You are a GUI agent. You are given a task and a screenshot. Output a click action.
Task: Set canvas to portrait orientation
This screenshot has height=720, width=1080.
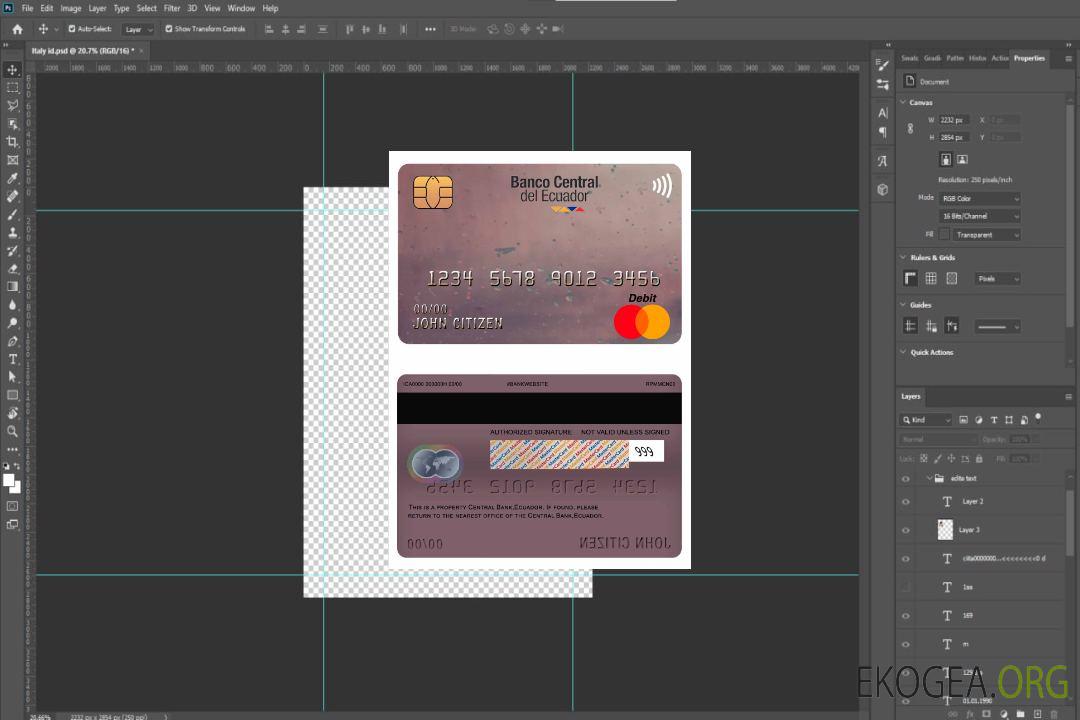tap(946, 160)
